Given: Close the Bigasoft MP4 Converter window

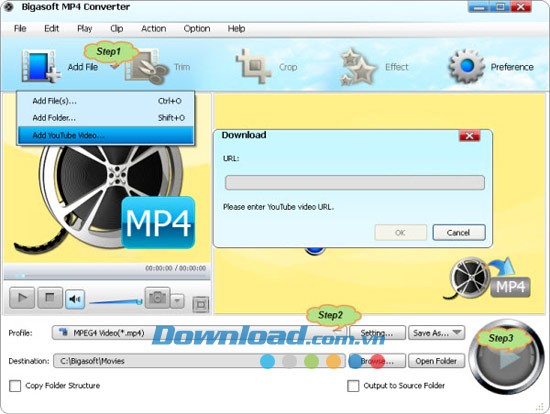Looking at the screenshot, I should (521, 7).
